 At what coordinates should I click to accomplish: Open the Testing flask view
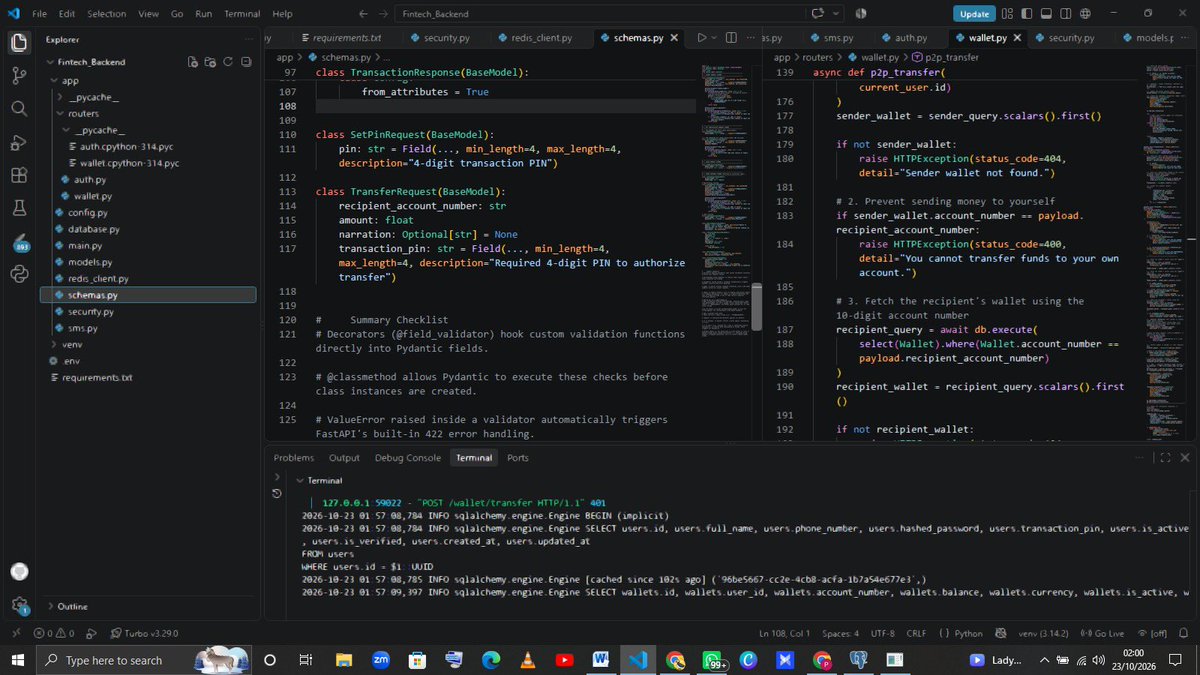(x=19, y=208)
